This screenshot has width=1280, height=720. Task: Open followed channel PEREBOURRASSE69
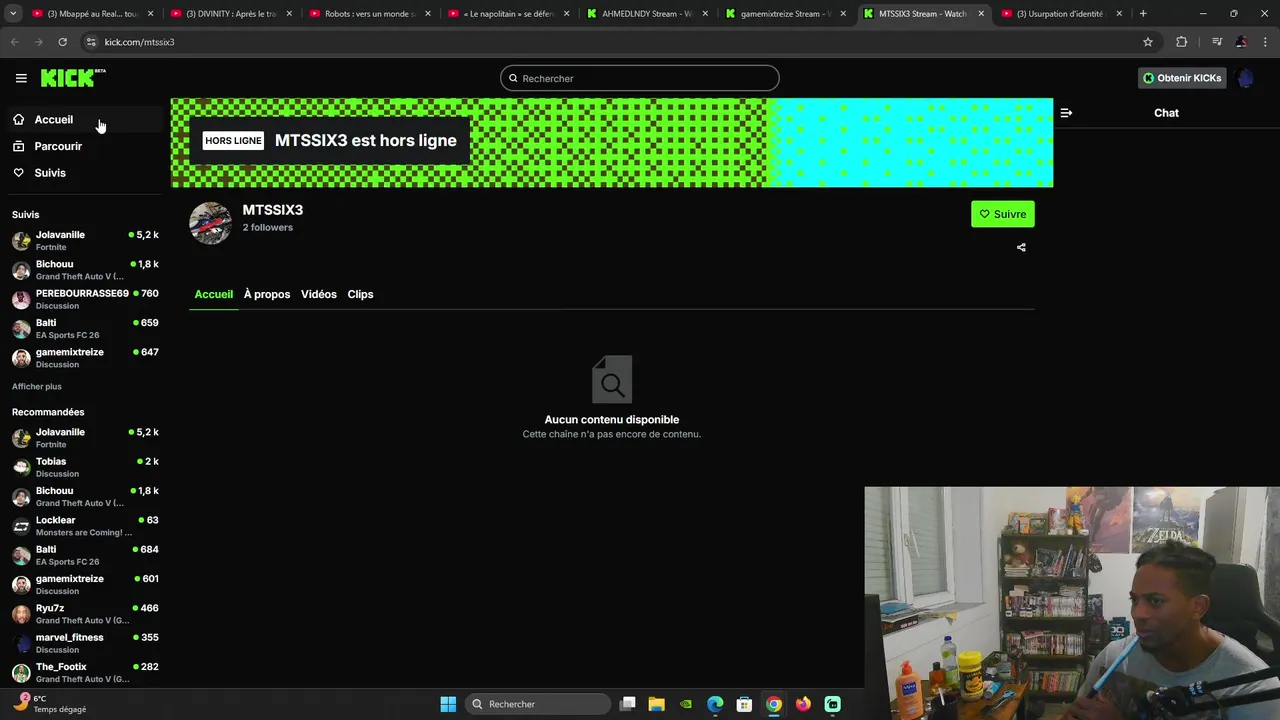click(x=85, y=299)
